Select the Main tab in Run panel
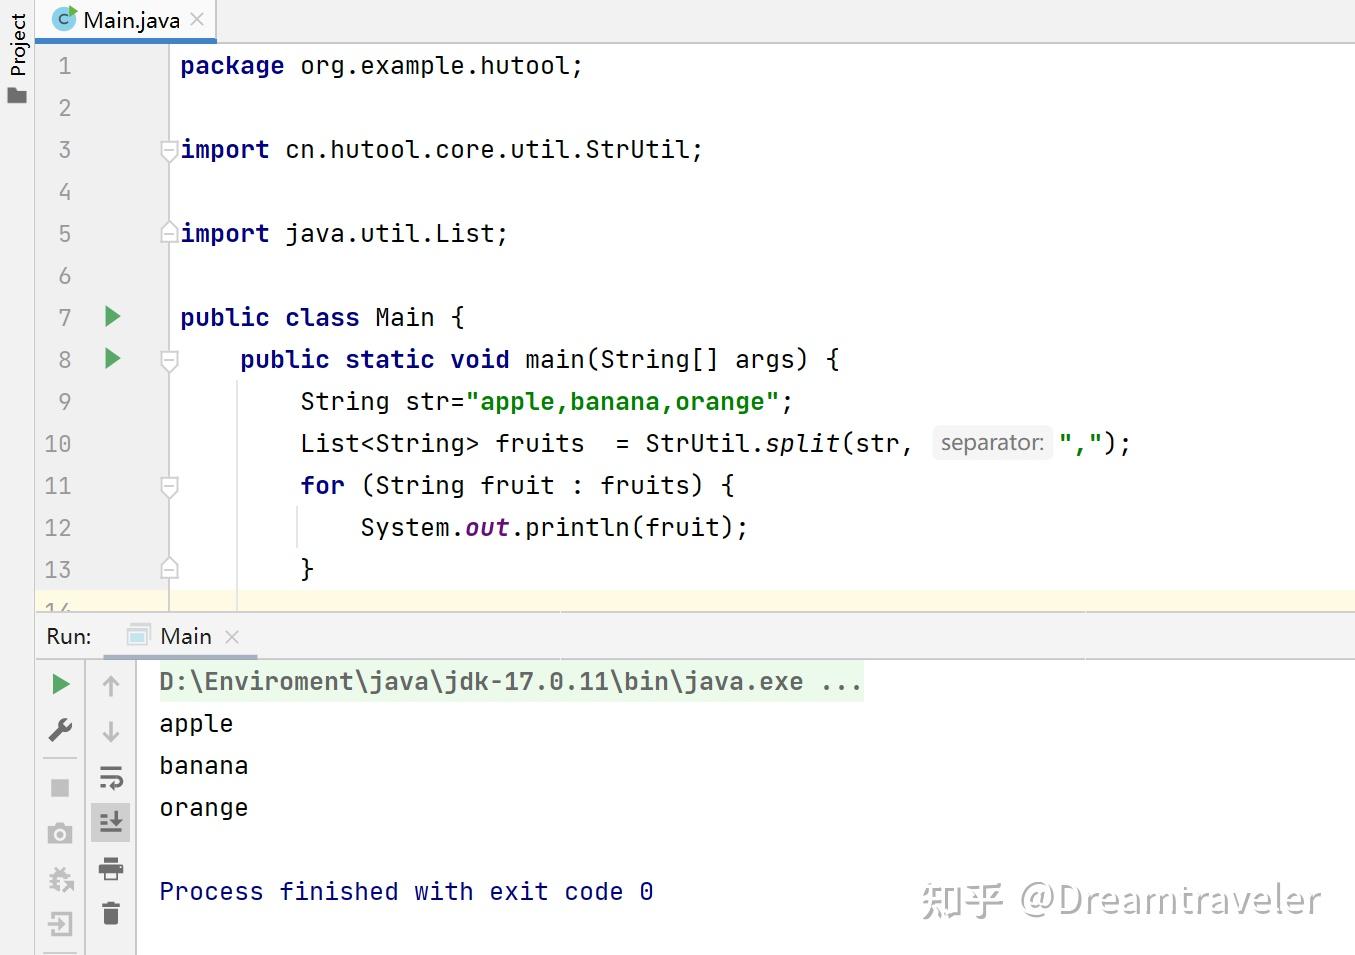This screenshot has height=955, width=1355. click(185, 636)
